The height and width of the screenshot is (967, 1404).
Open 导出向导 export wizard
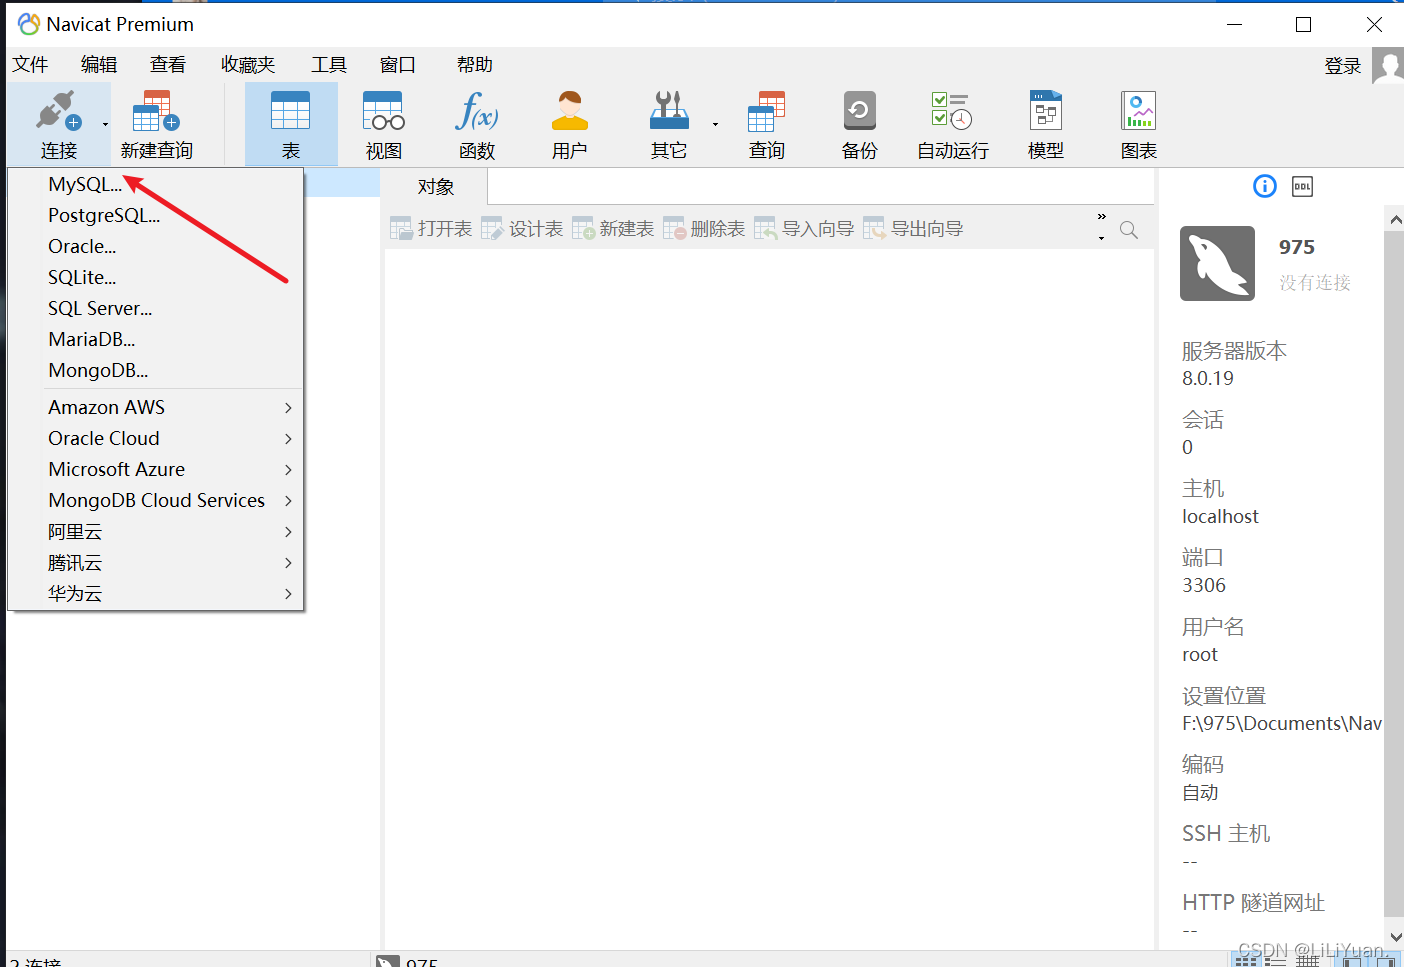[913, 229]
